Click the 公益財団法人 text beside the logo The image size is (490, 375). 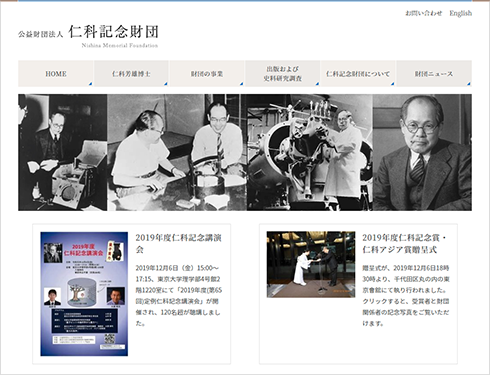pos(40,34)
